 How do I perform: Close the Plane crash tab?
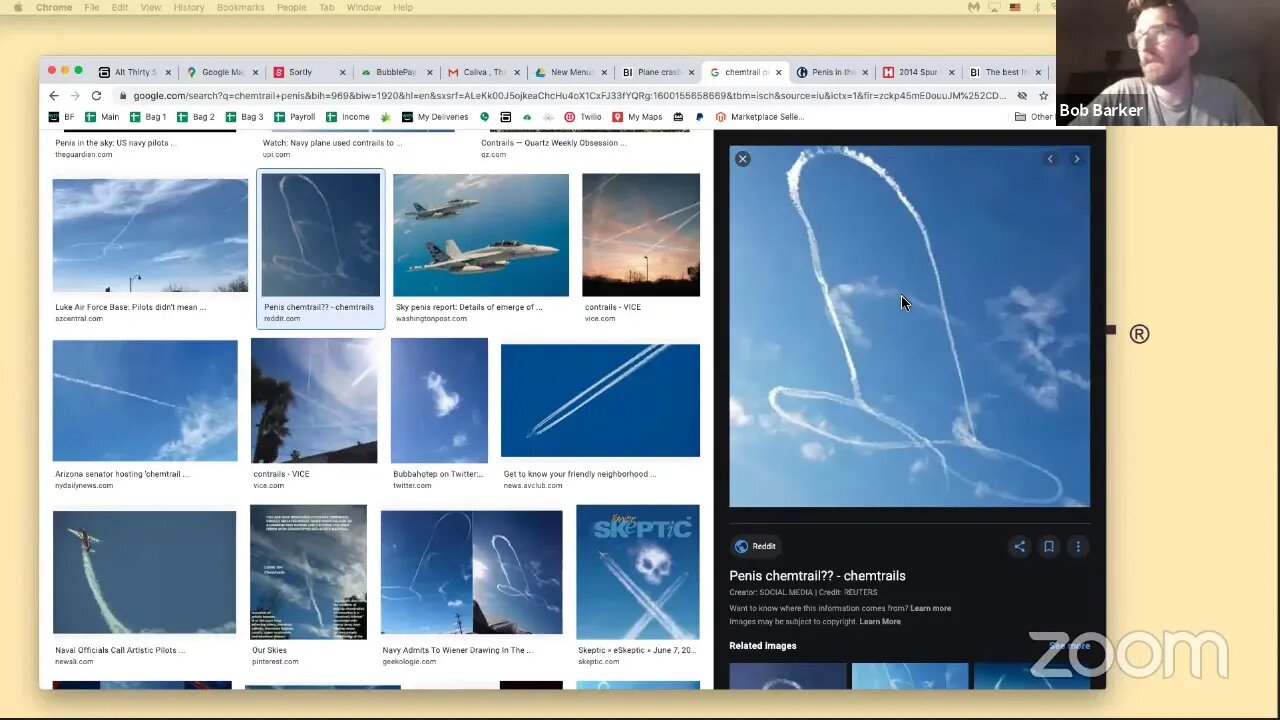(x=691, y=72)
